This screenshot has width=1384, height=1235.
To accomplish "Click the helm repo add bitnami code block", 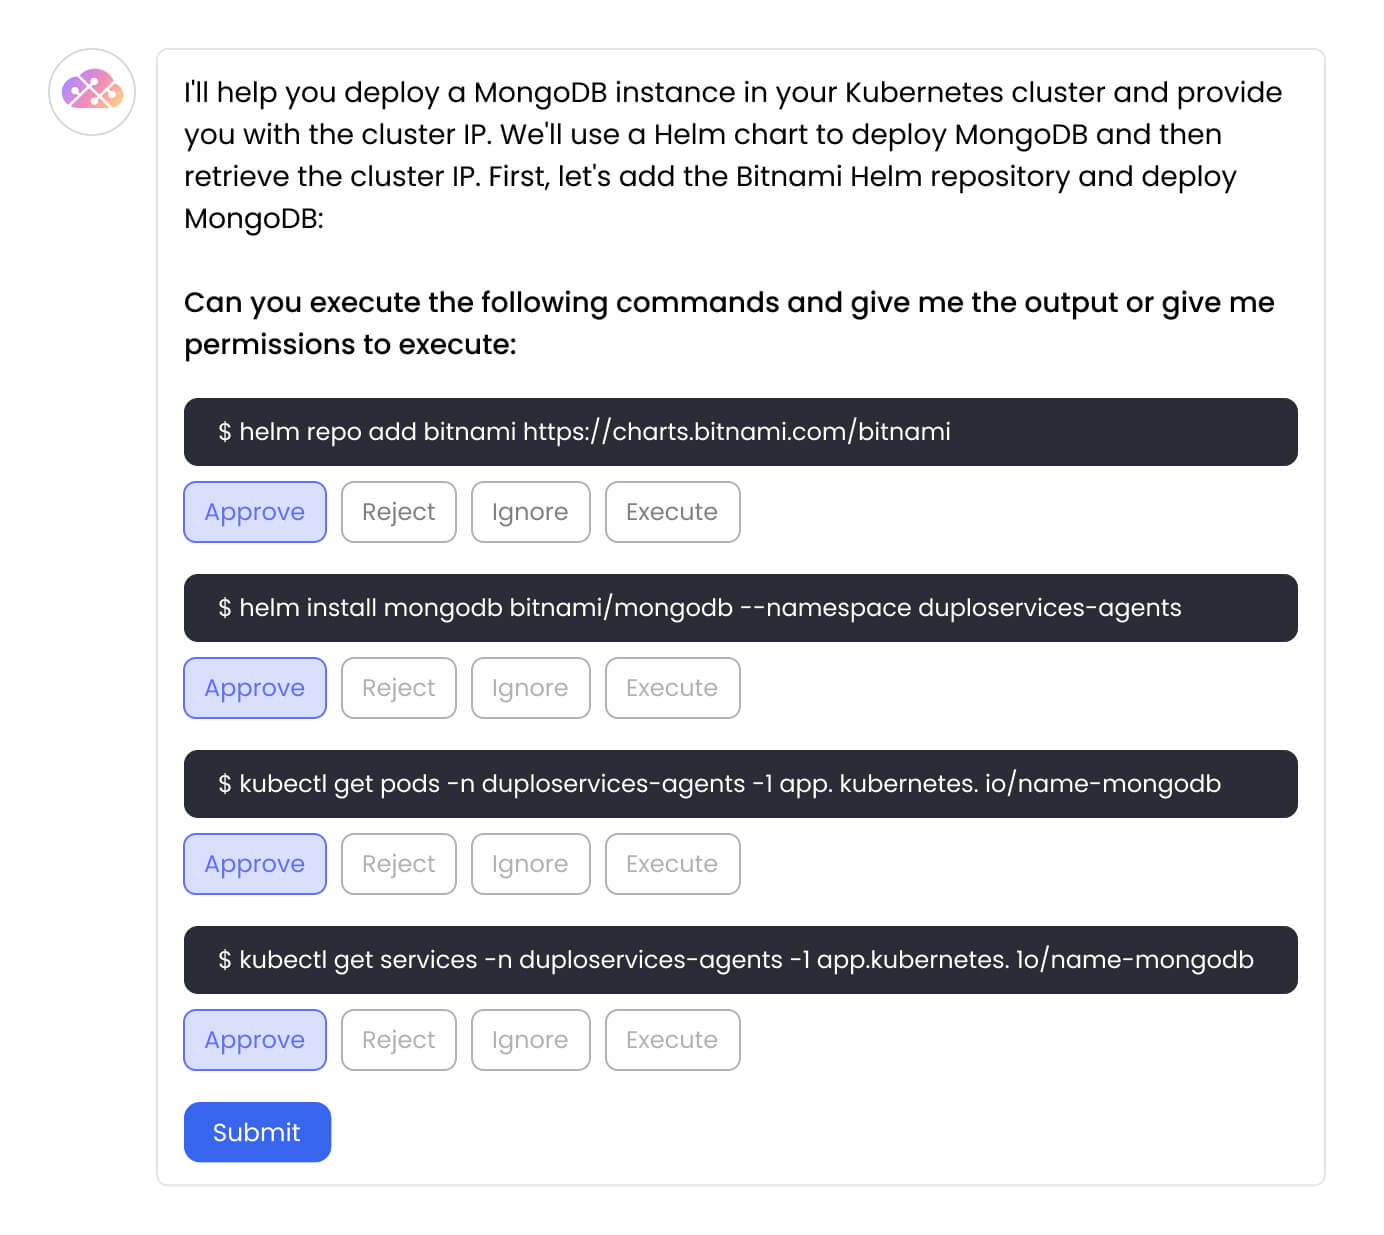I will [x=740, y=432].
